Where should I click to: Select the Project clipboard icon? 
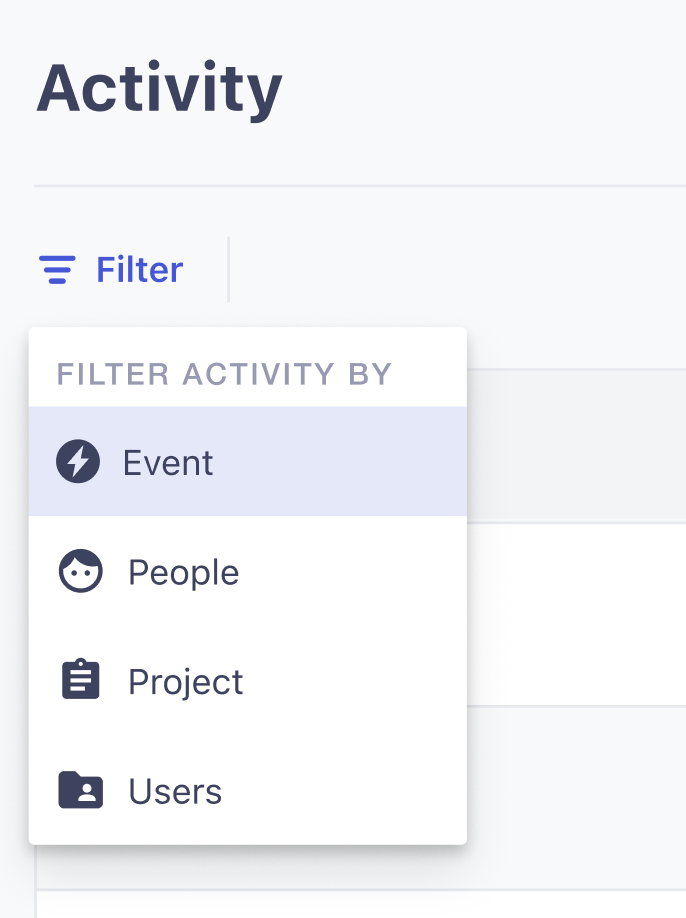(81, 679)
